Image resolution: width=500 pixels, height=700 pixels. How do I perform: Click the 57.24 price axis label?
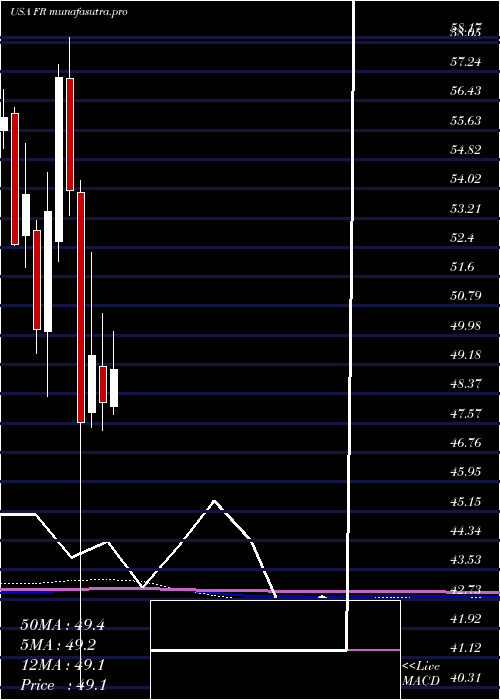pyautogui.click(x=465, y=62)
